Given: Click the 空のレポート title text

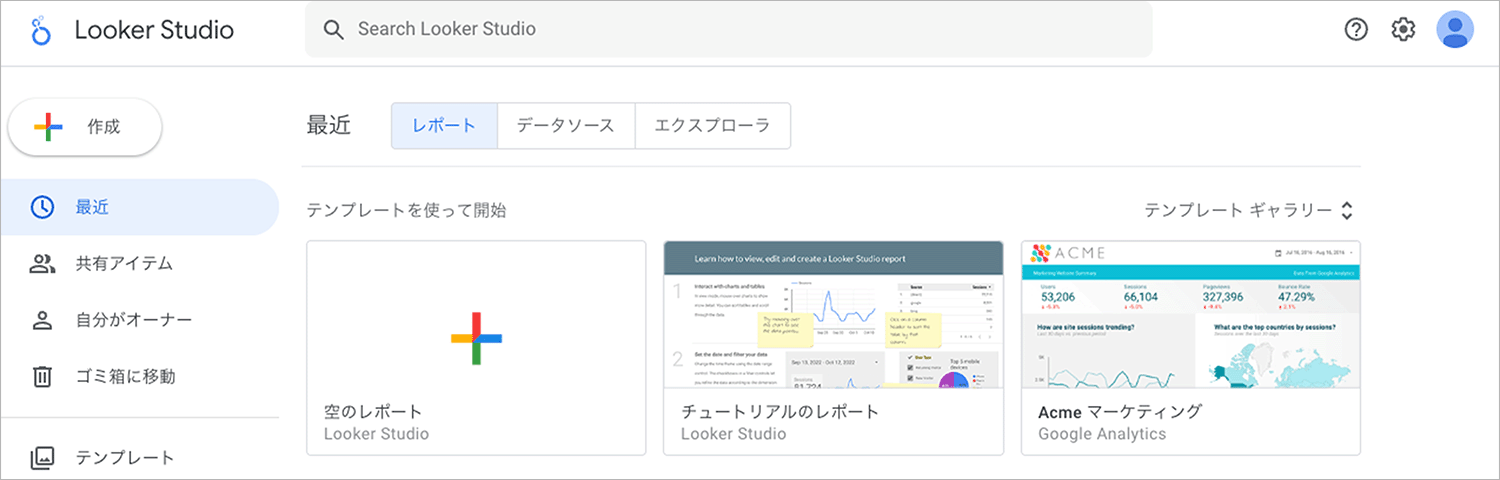Looking at the screenshot, I should 374,411.
